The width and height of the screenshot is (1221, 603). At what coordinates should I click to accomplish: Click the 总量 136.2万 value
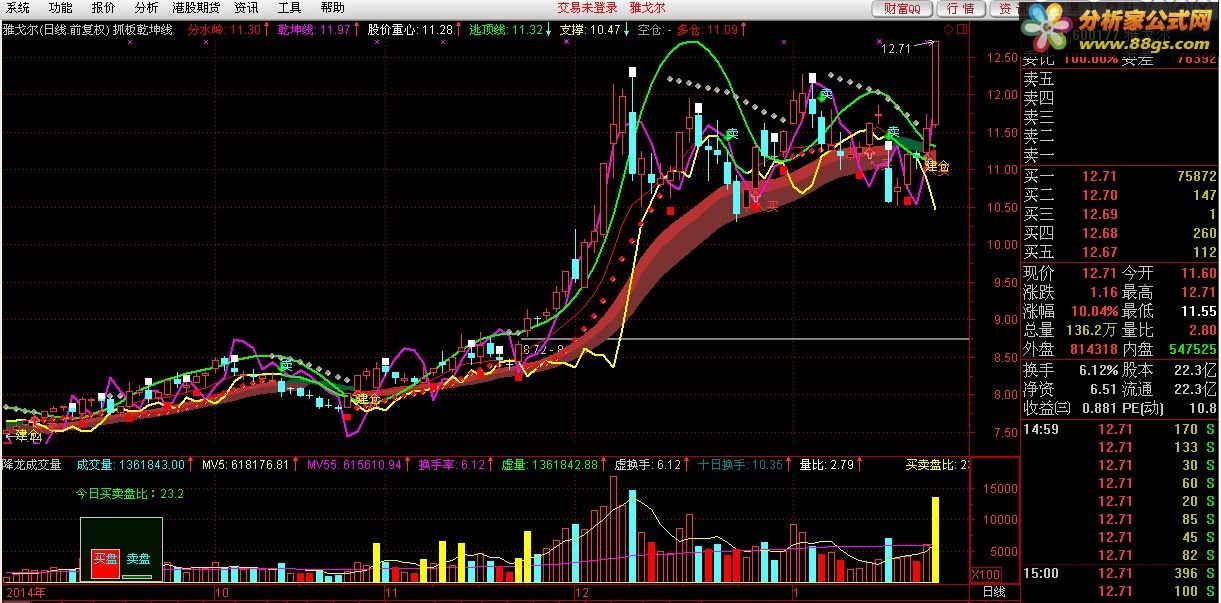coord(1093,331)
